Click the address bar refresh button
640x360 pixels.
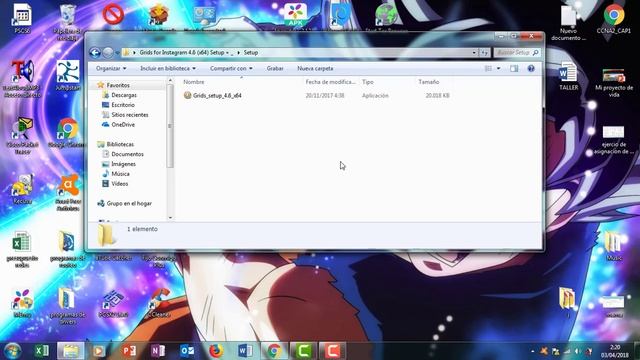[484, 53]
